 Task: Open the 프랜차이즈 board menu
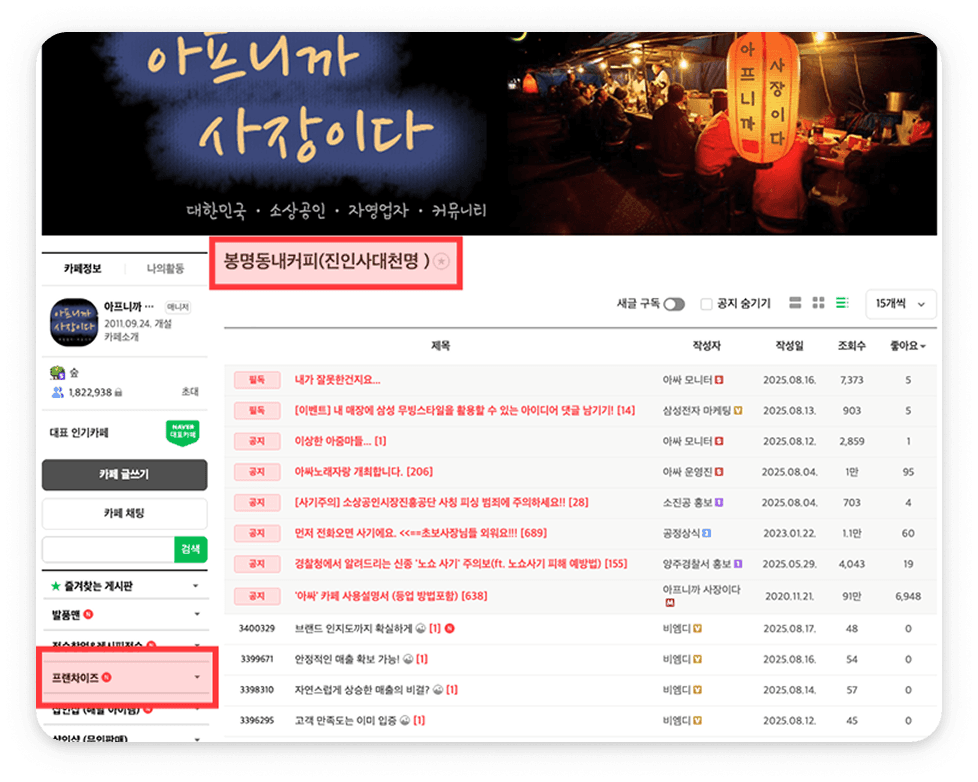75,678
